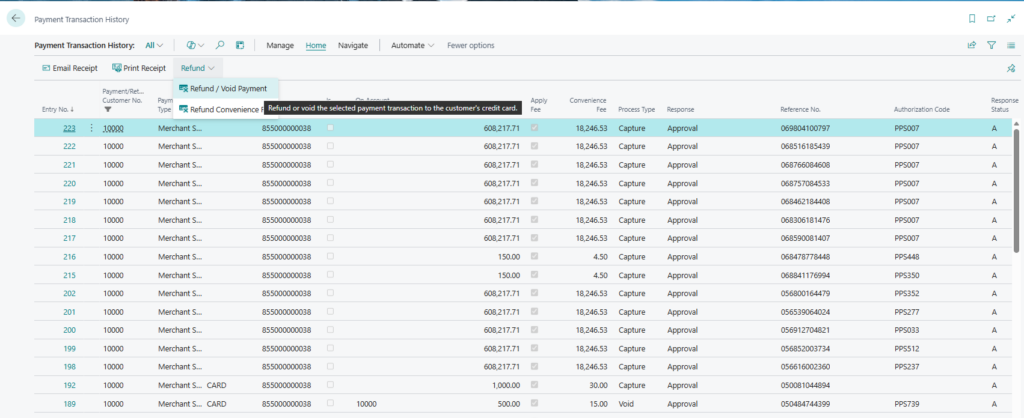Open entry 223 link
Viewport: 1024px width, 418px height.
(x=69, y=128)
